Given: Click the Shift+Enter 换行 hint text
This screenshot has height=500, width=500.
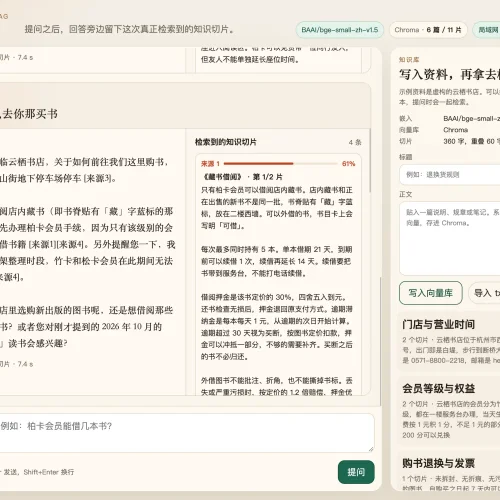Looking at the screenshot, I should (x=49, y=472).
